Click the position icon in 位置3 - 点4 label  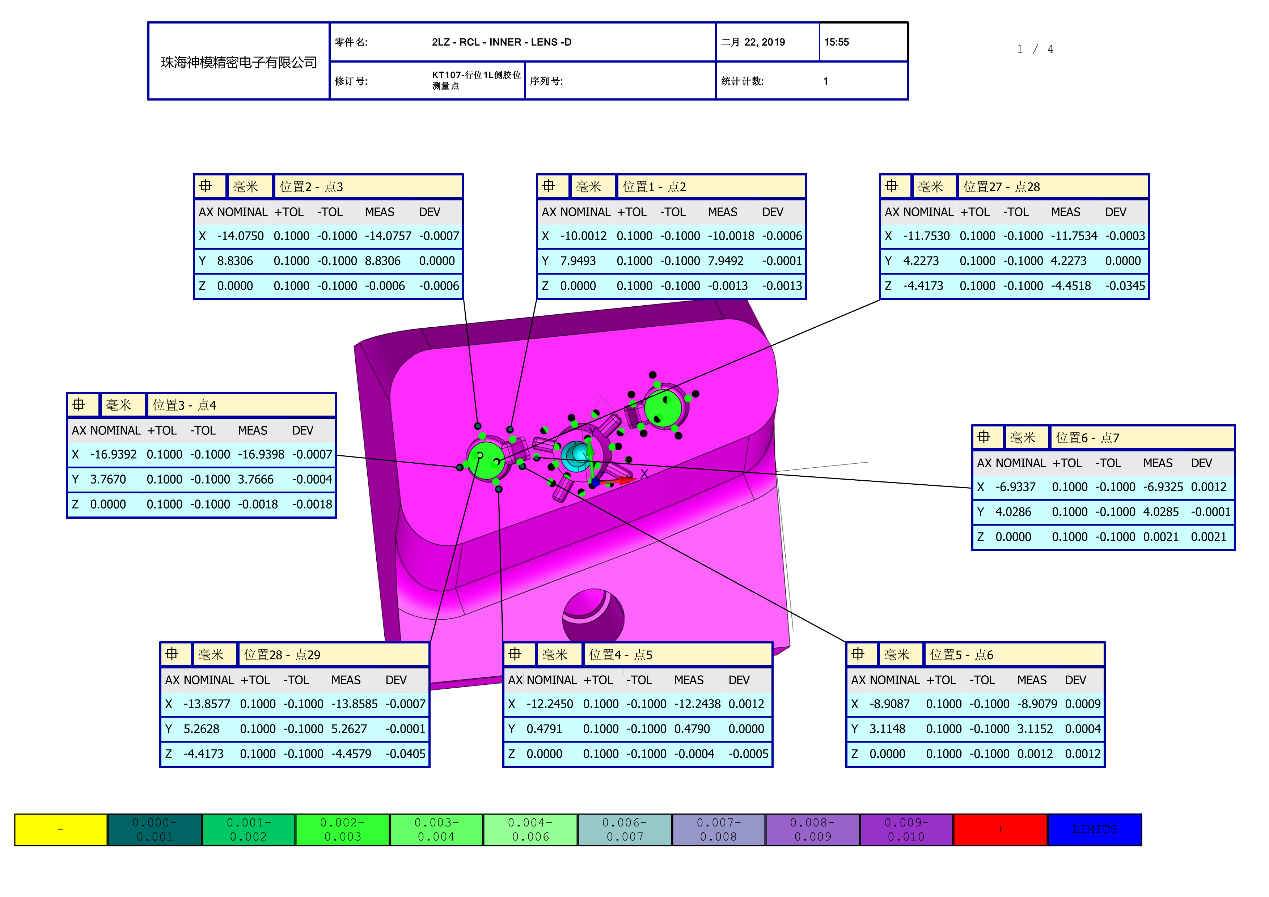pyautogui.click(x=81, y=405)
